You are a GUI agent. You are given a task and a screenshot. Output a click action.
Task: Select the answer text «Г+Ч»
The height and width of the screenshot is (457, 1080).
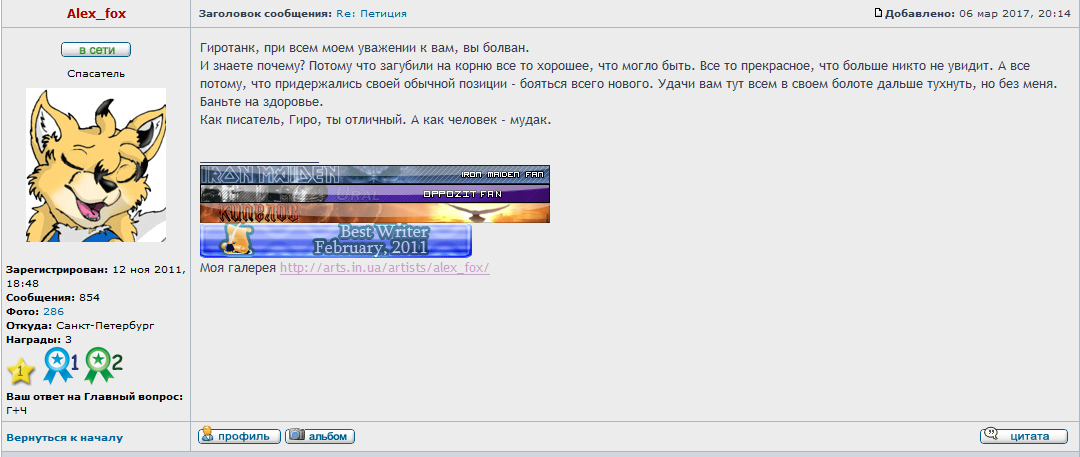point(17,410)
